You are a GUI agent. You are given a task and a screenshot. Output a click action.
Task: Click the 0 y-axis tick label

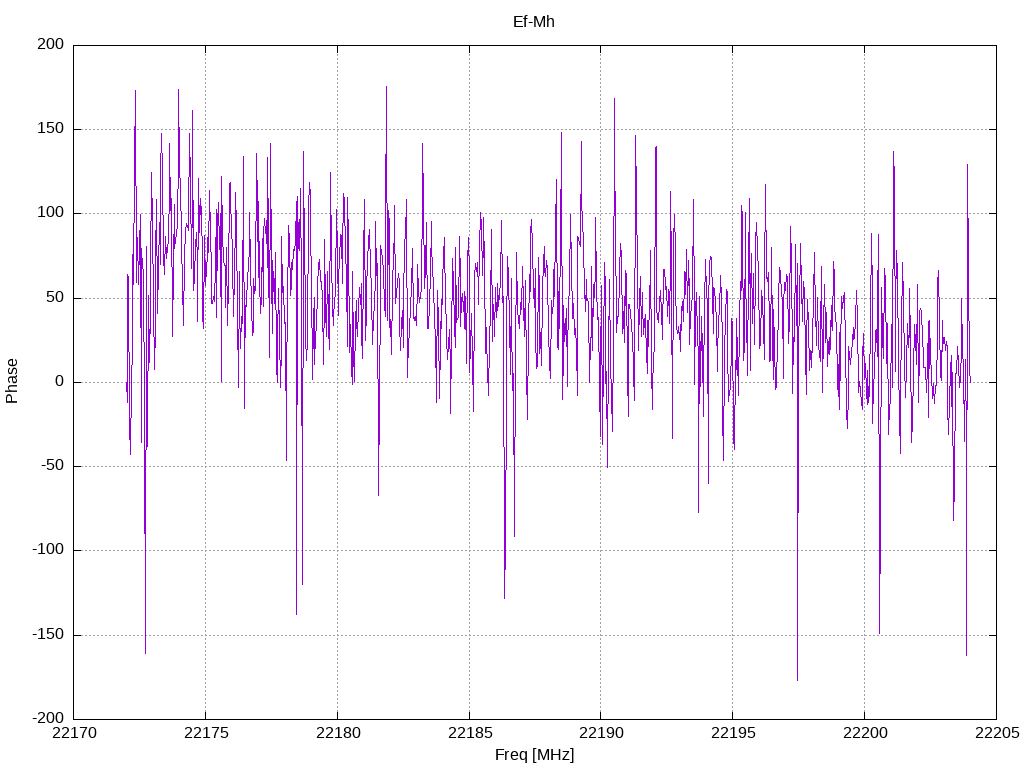tap(60, 381)
